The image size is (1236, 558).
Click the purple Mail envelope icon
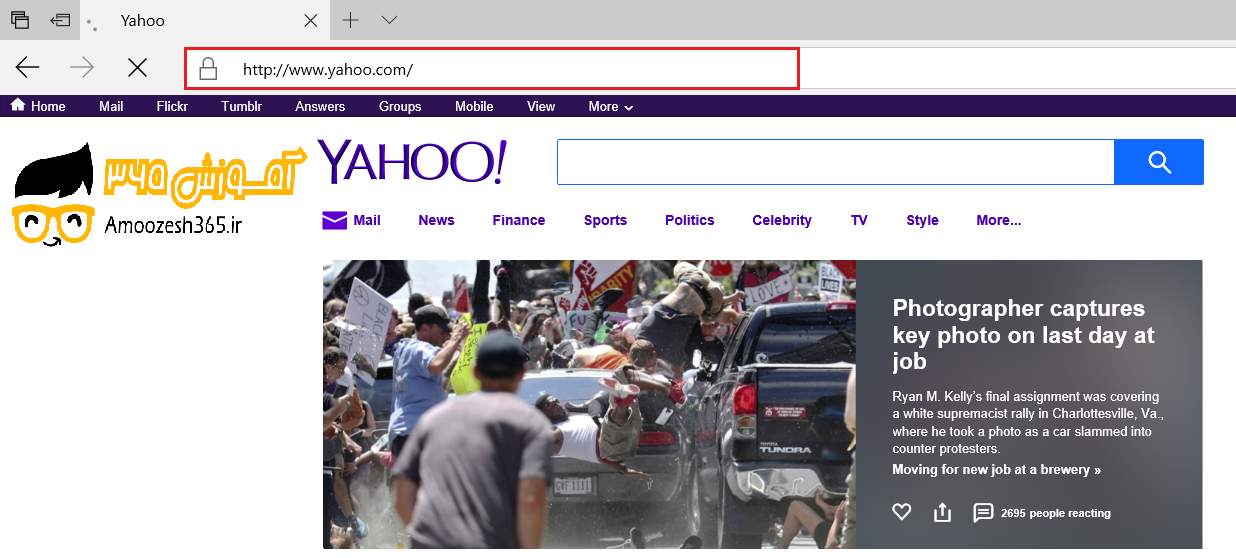click(x=334, y=220)
